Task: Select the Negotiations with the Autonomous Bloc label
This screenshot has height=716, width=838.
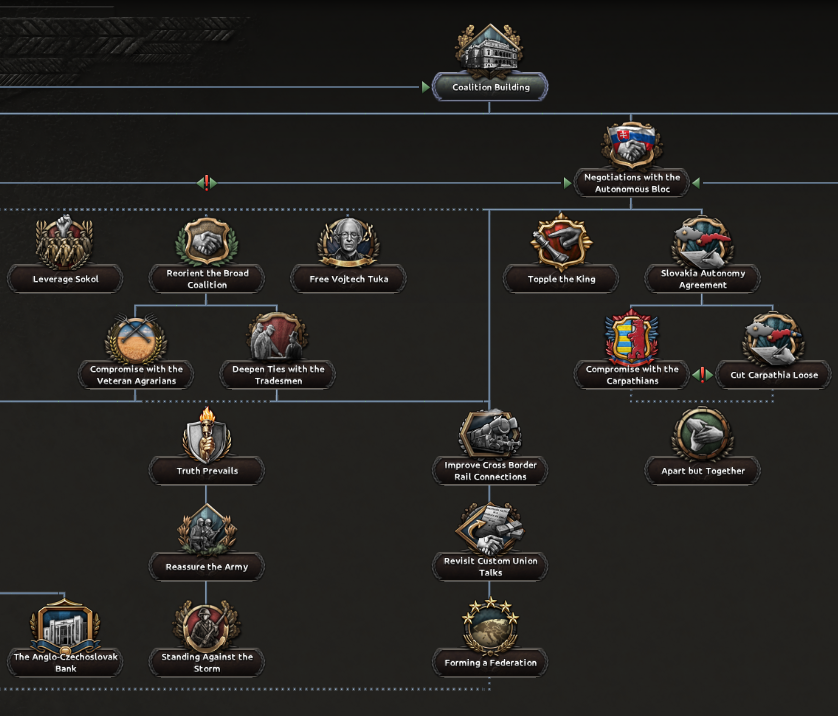Action: tap(632, 183)
